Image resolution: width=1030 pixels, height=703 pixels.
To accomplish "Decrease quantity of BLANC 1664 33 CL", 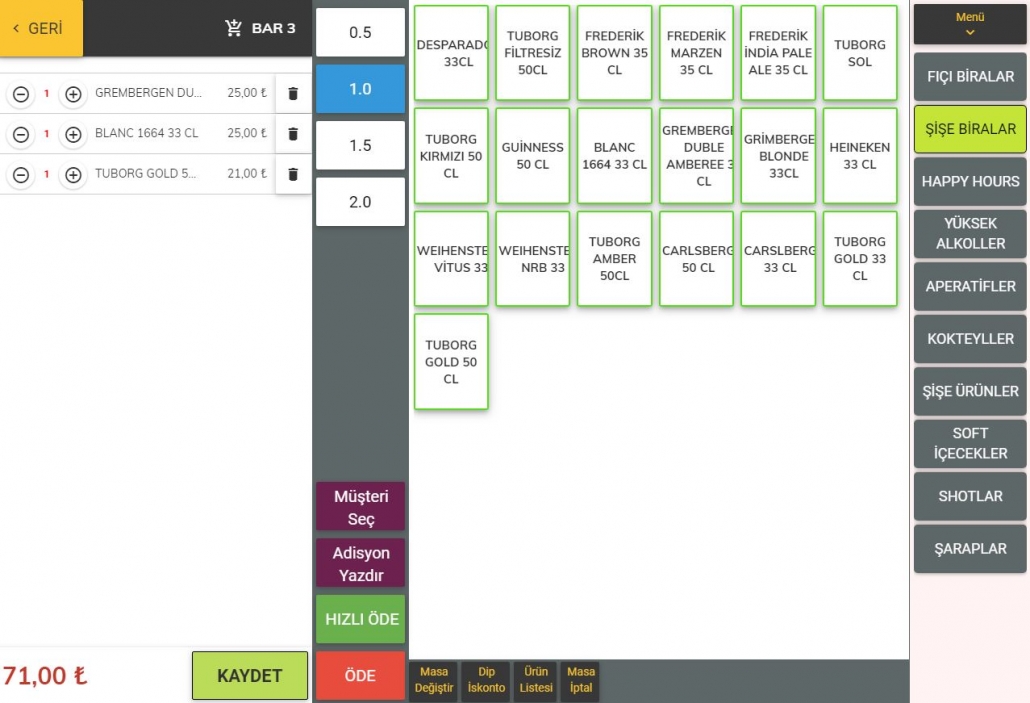I will [21, 135].
